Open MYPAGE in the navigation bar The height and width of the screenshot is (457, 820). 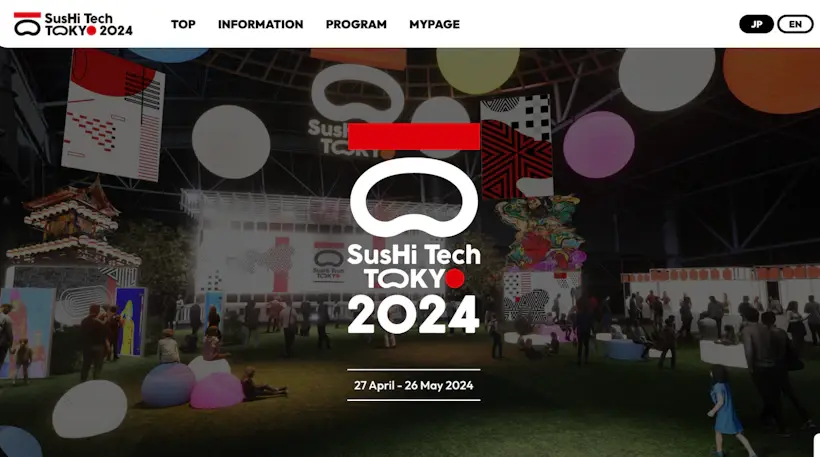(435, 24)
